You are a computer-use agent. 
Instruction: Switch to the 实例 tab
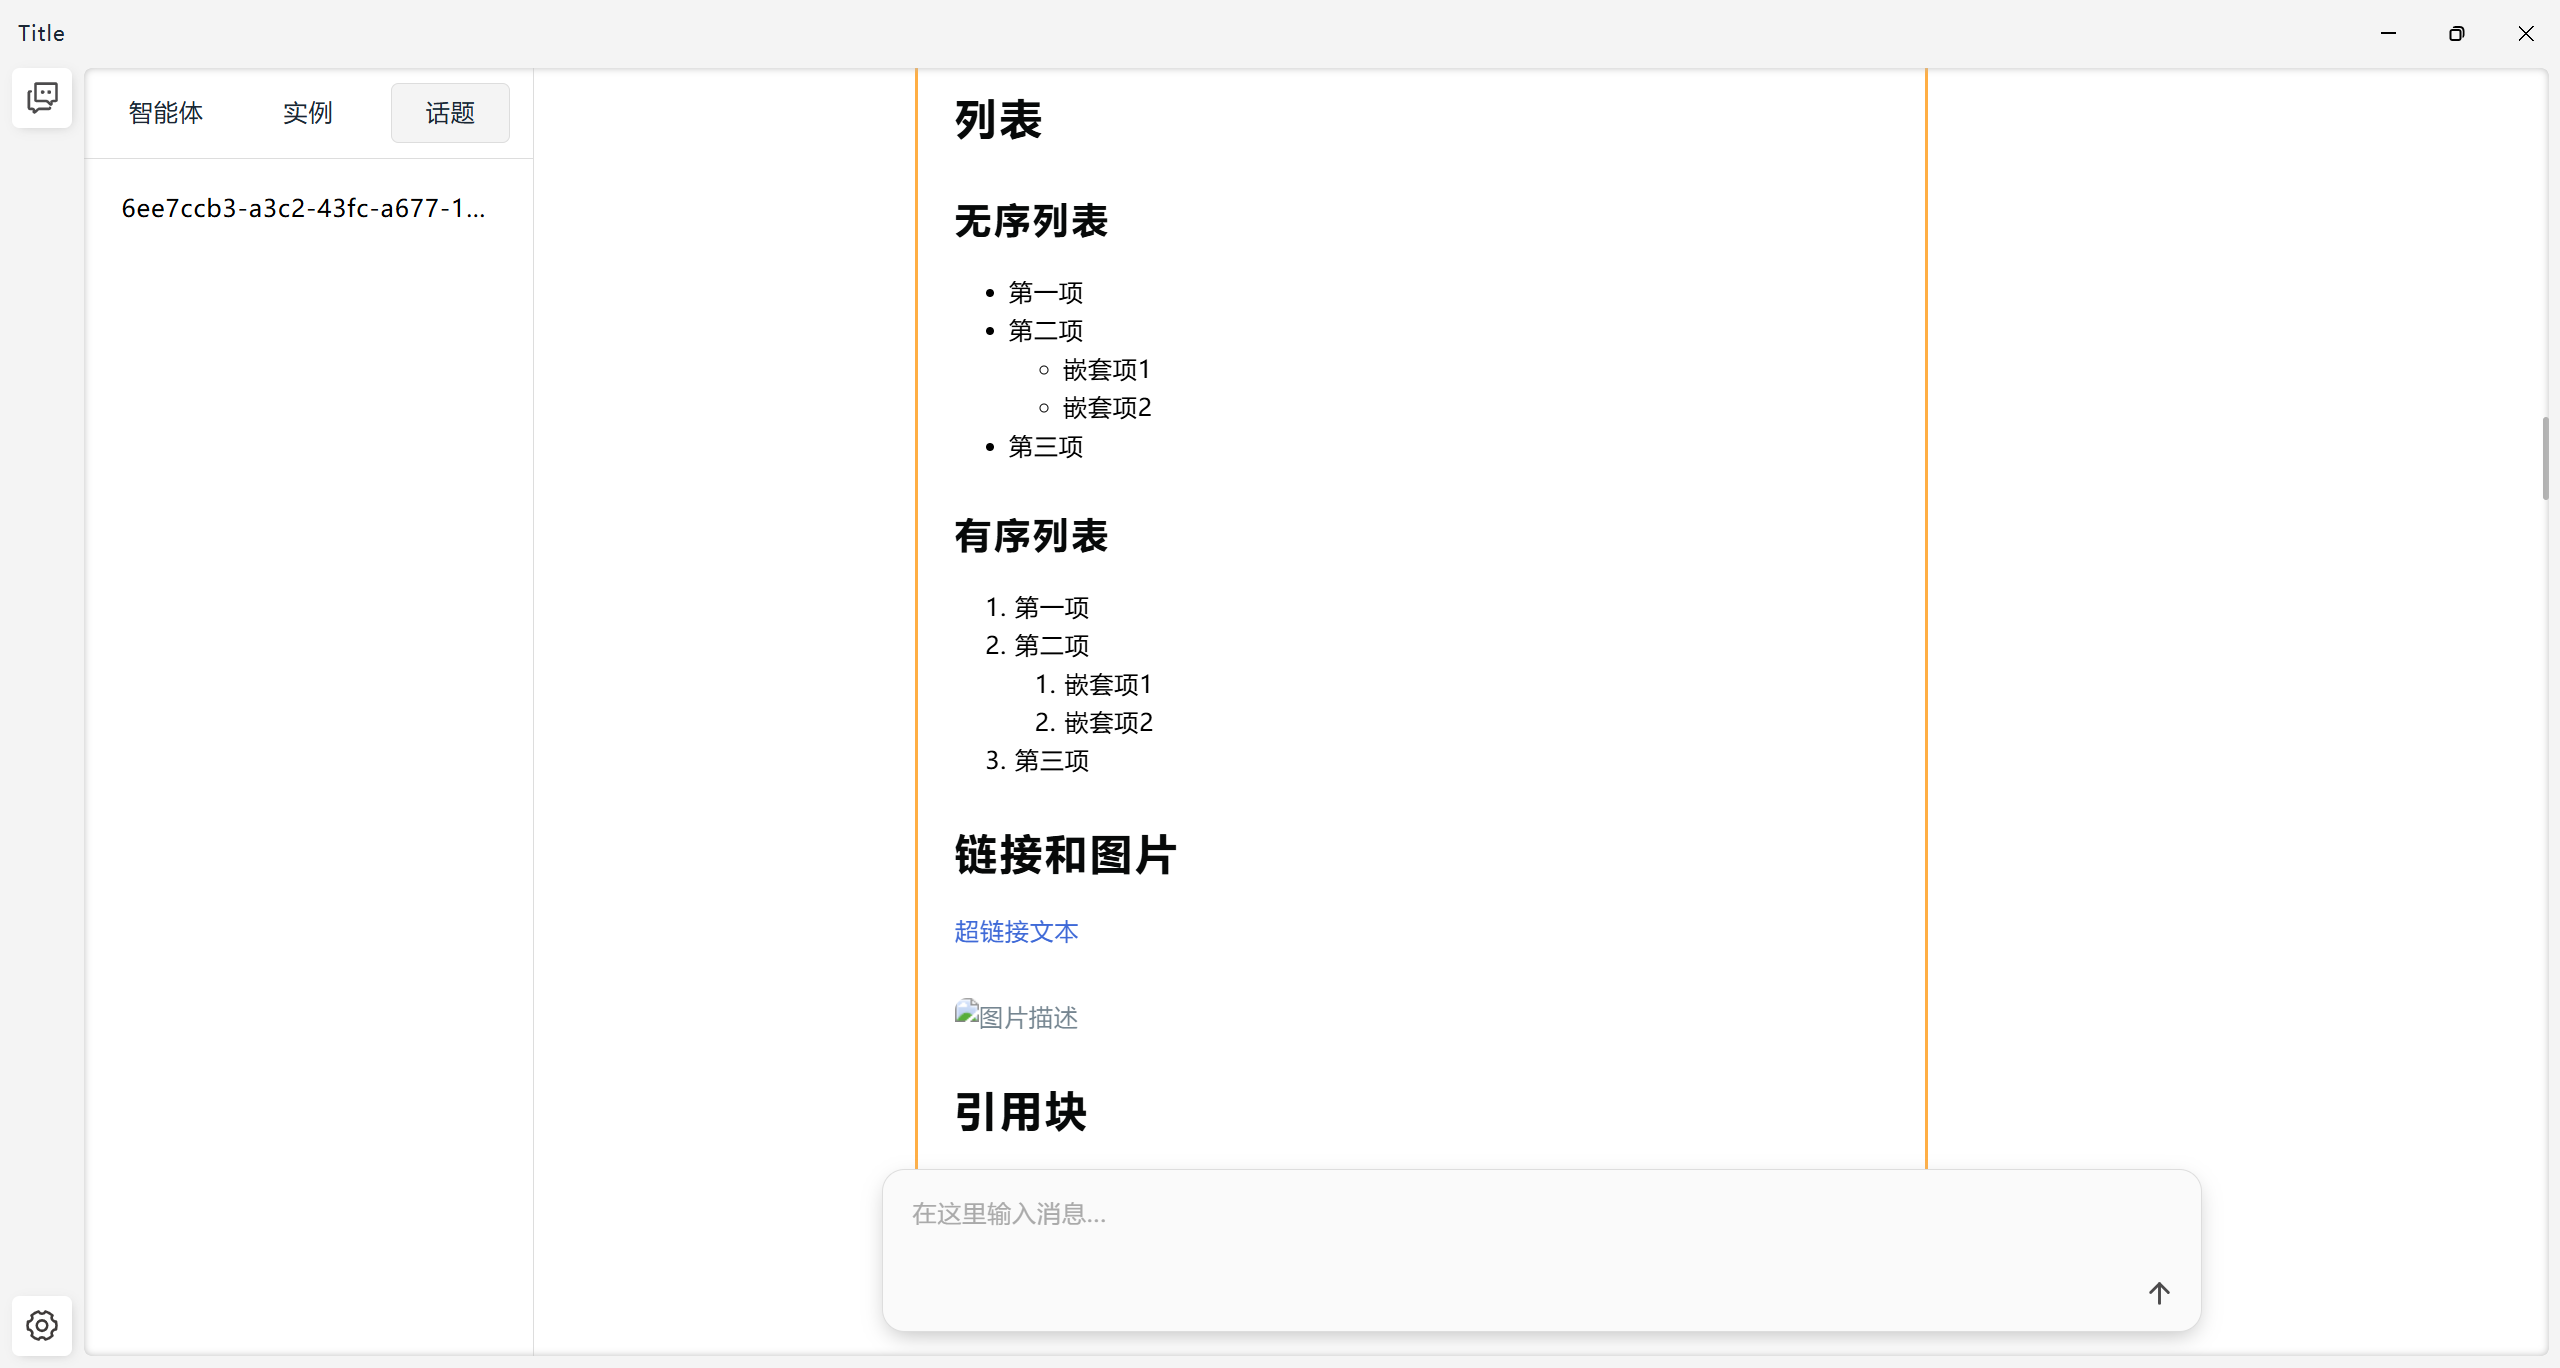pyautogui.click(x=306, y=113)
